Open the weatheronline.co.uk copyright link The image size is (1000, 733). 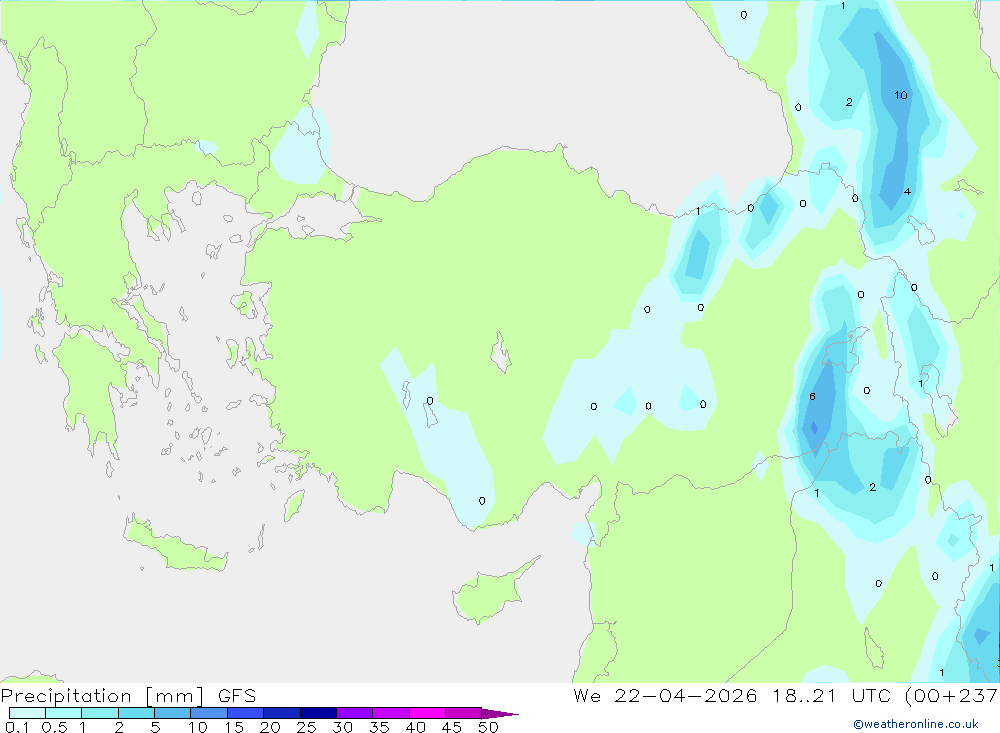916,724
